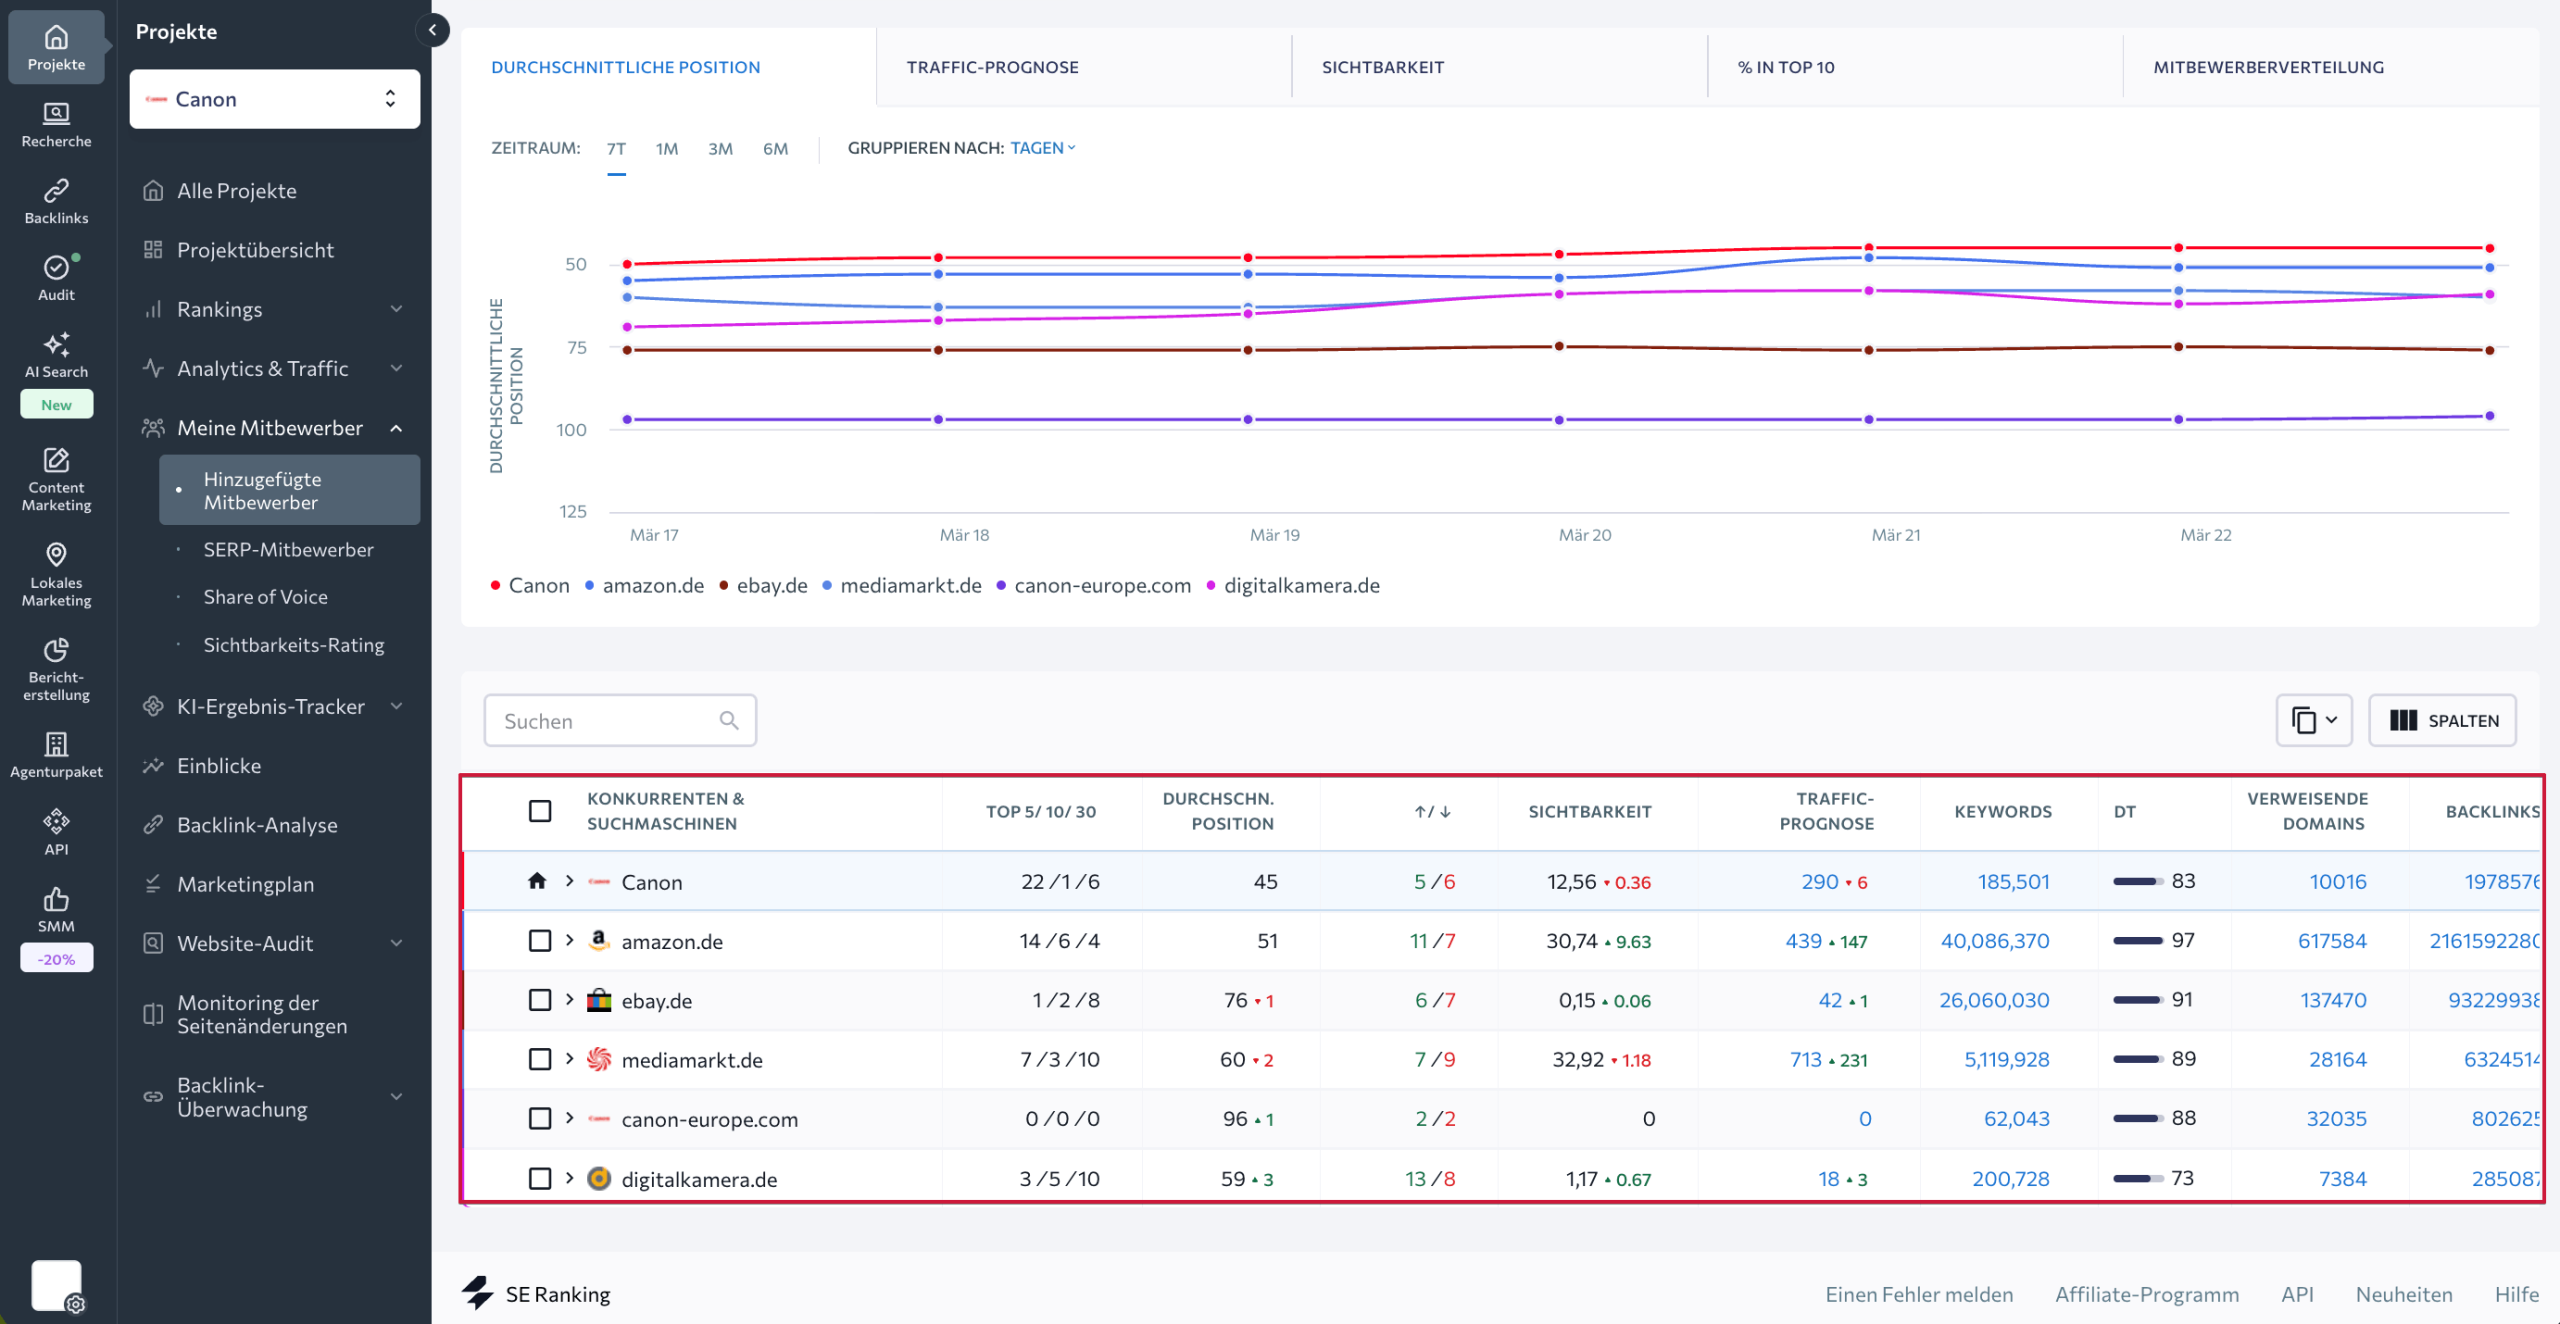Open Content Marketing from the sidebar
This screenshot has height=1324, width=2560.
56,480
